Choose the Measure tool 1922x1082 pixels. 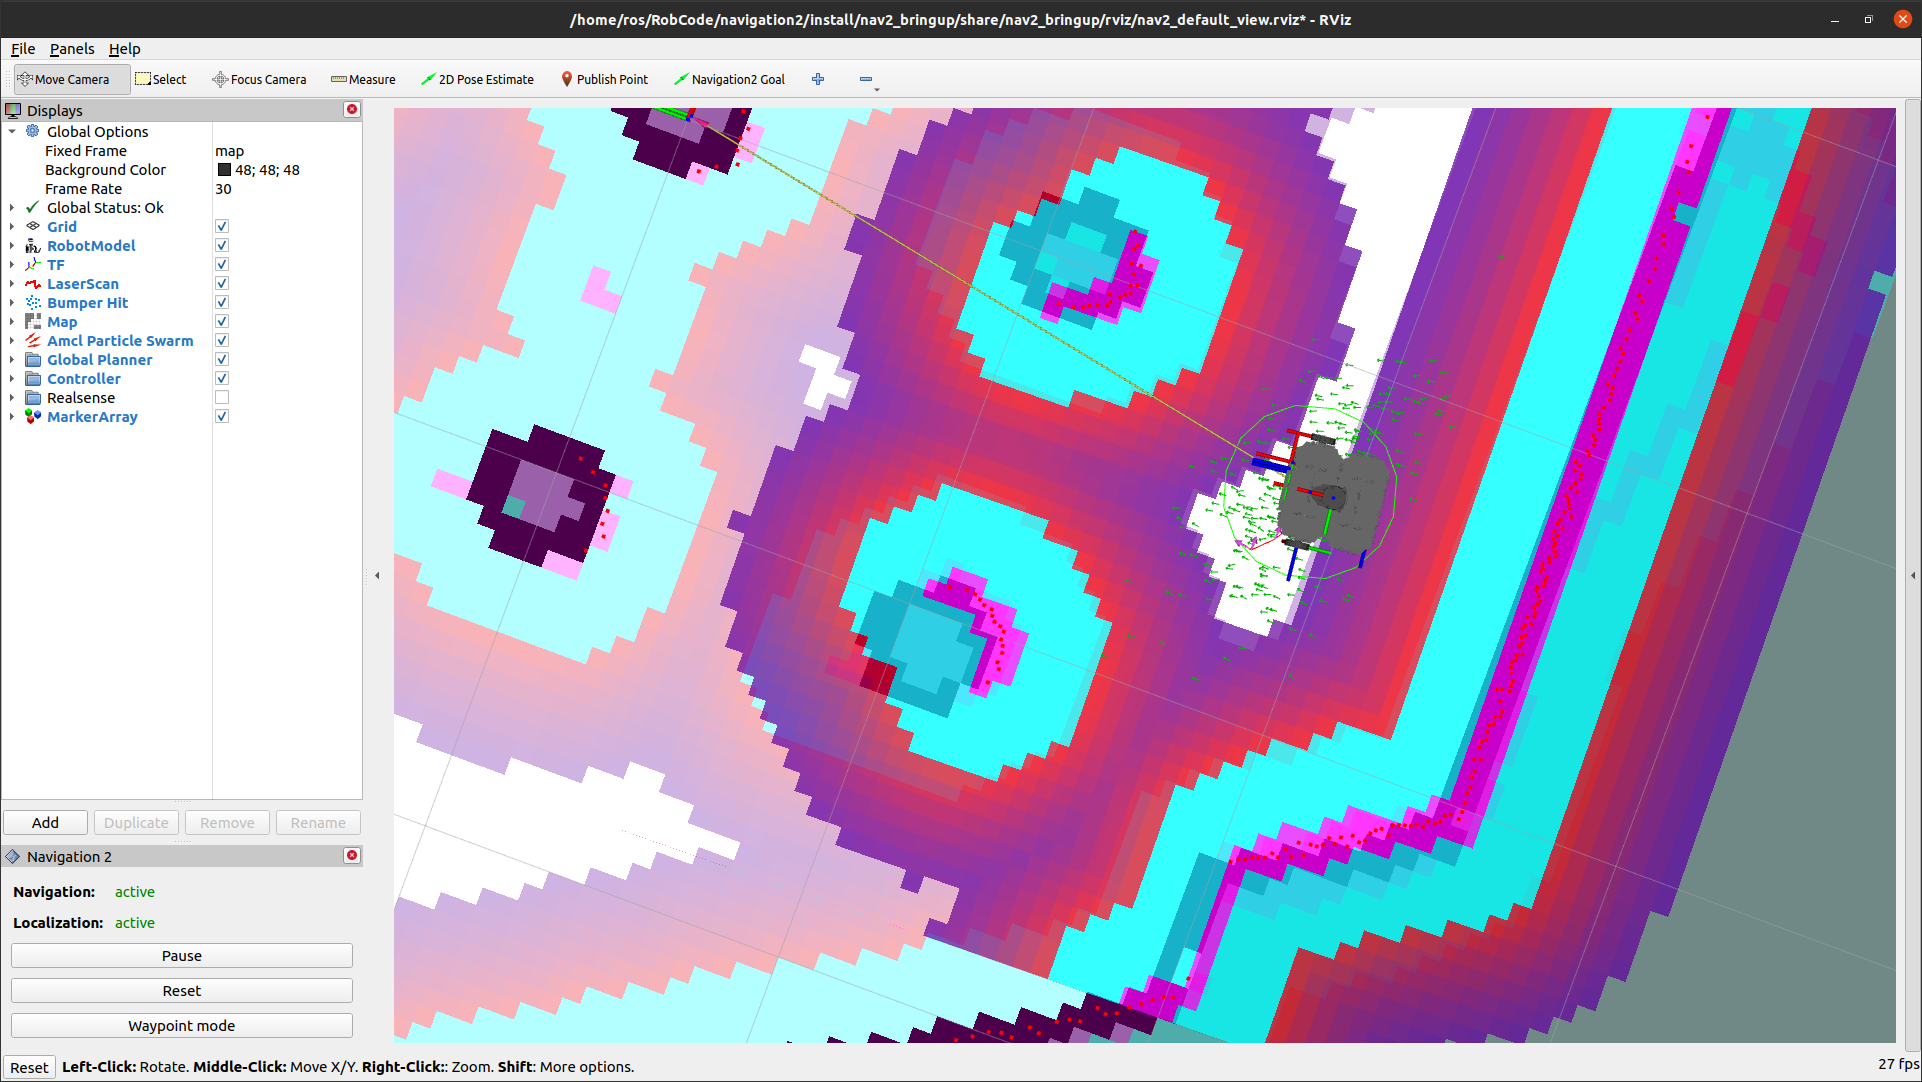tap(363, 79)
